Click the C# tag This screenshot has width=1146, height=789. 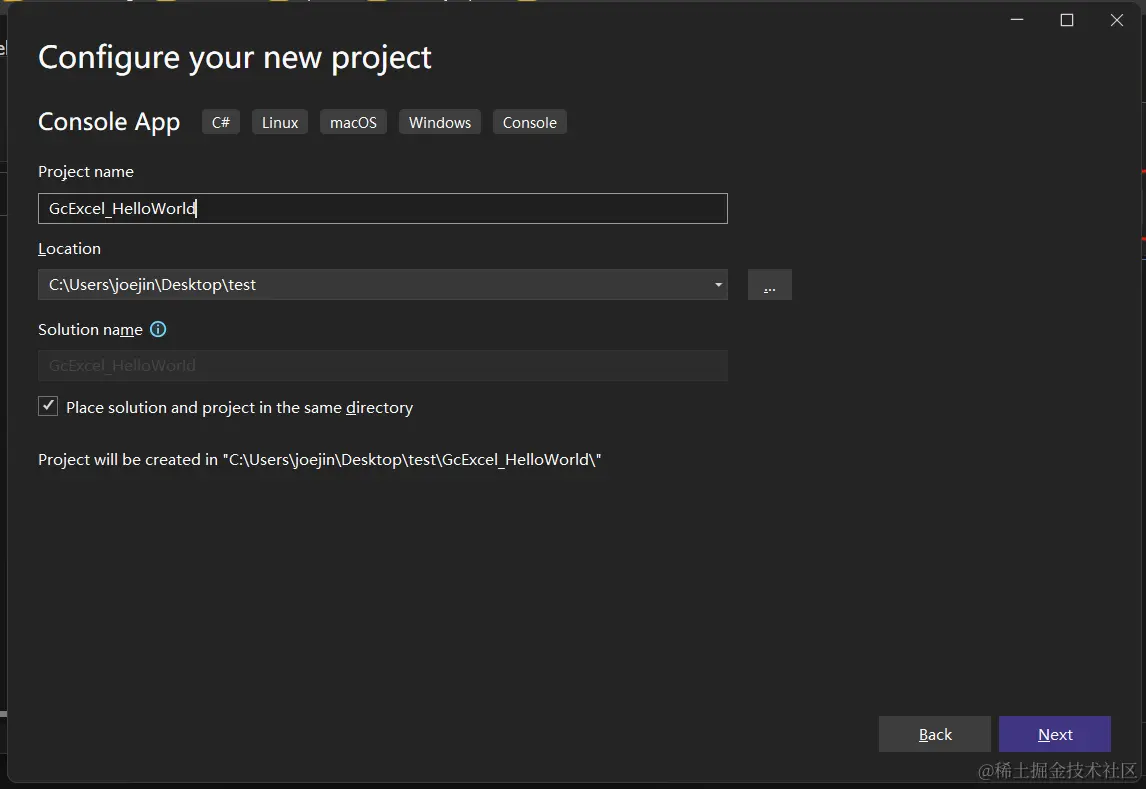[221, 123]
